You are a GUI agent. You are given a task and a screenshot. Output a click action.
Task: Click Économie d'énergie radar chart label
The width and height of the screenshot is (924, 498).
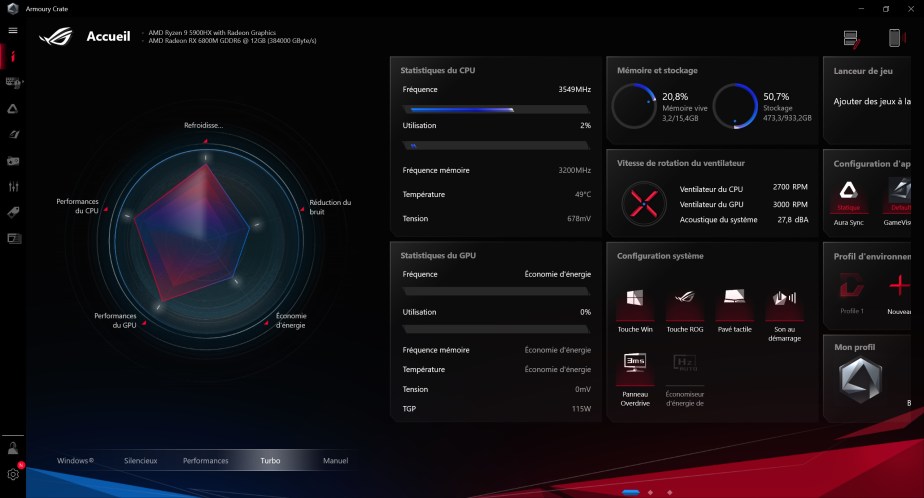coord(291,321)
